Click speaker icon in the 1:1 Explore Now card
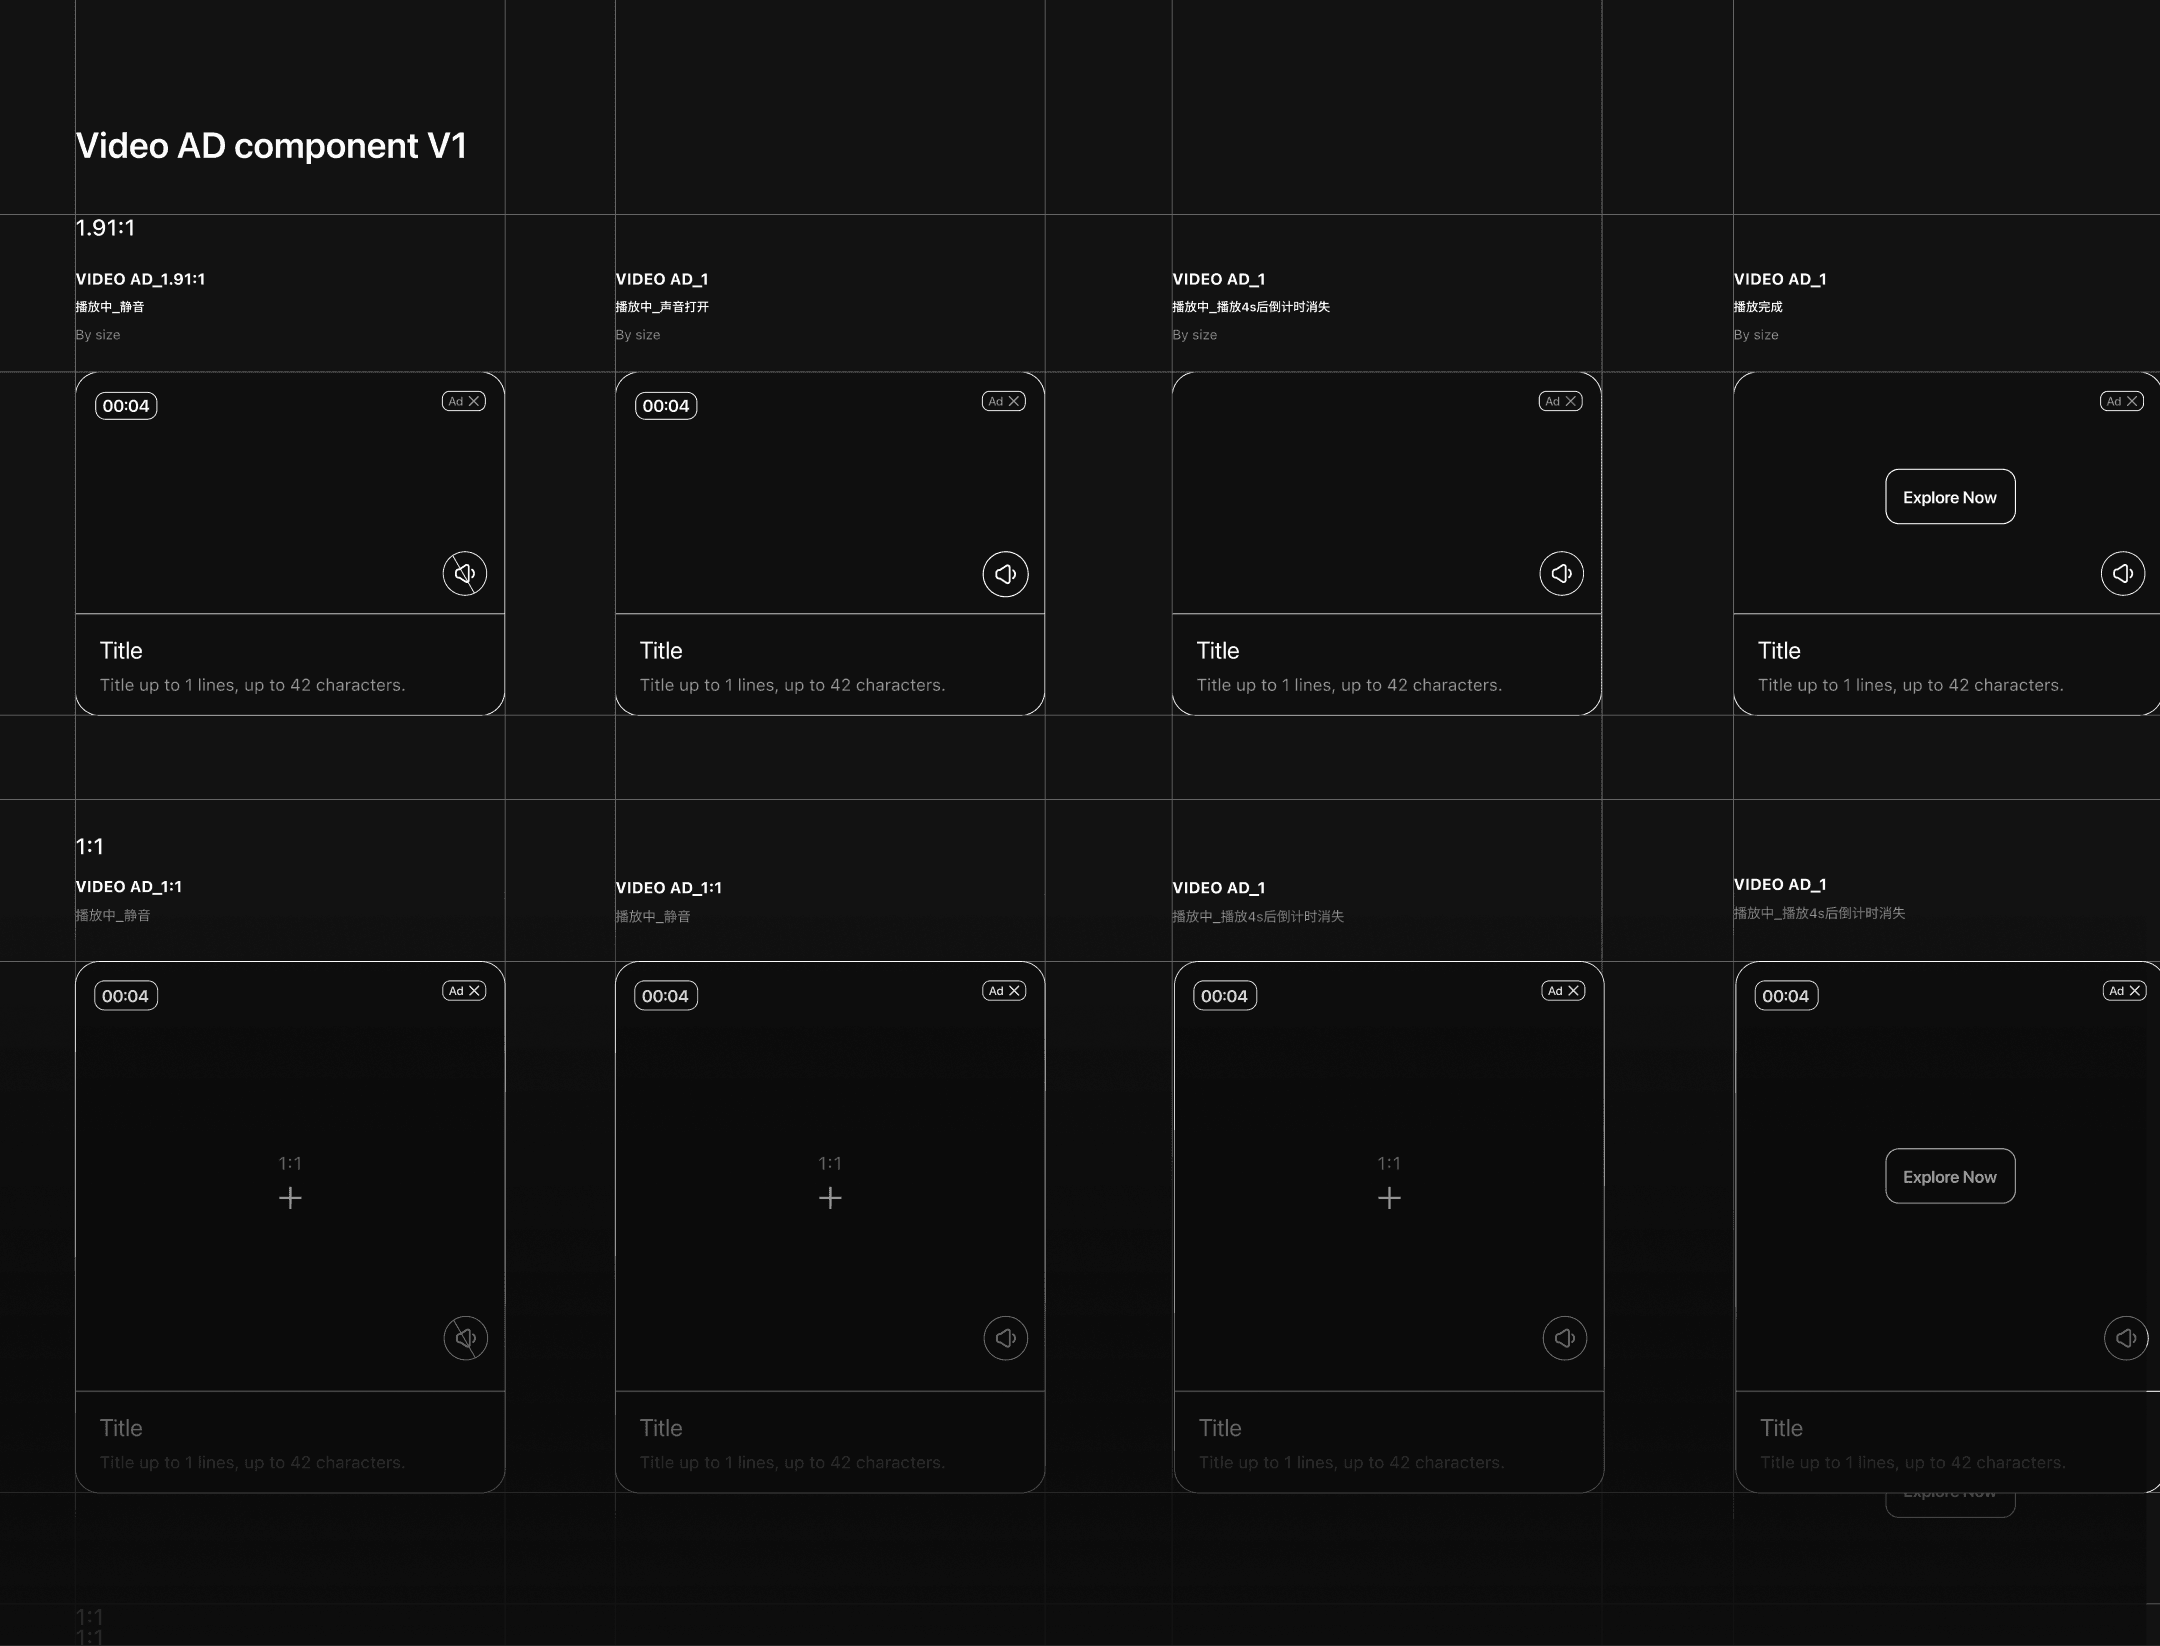Viewport: 2160px width, 1646px height. (2125, 1338)
